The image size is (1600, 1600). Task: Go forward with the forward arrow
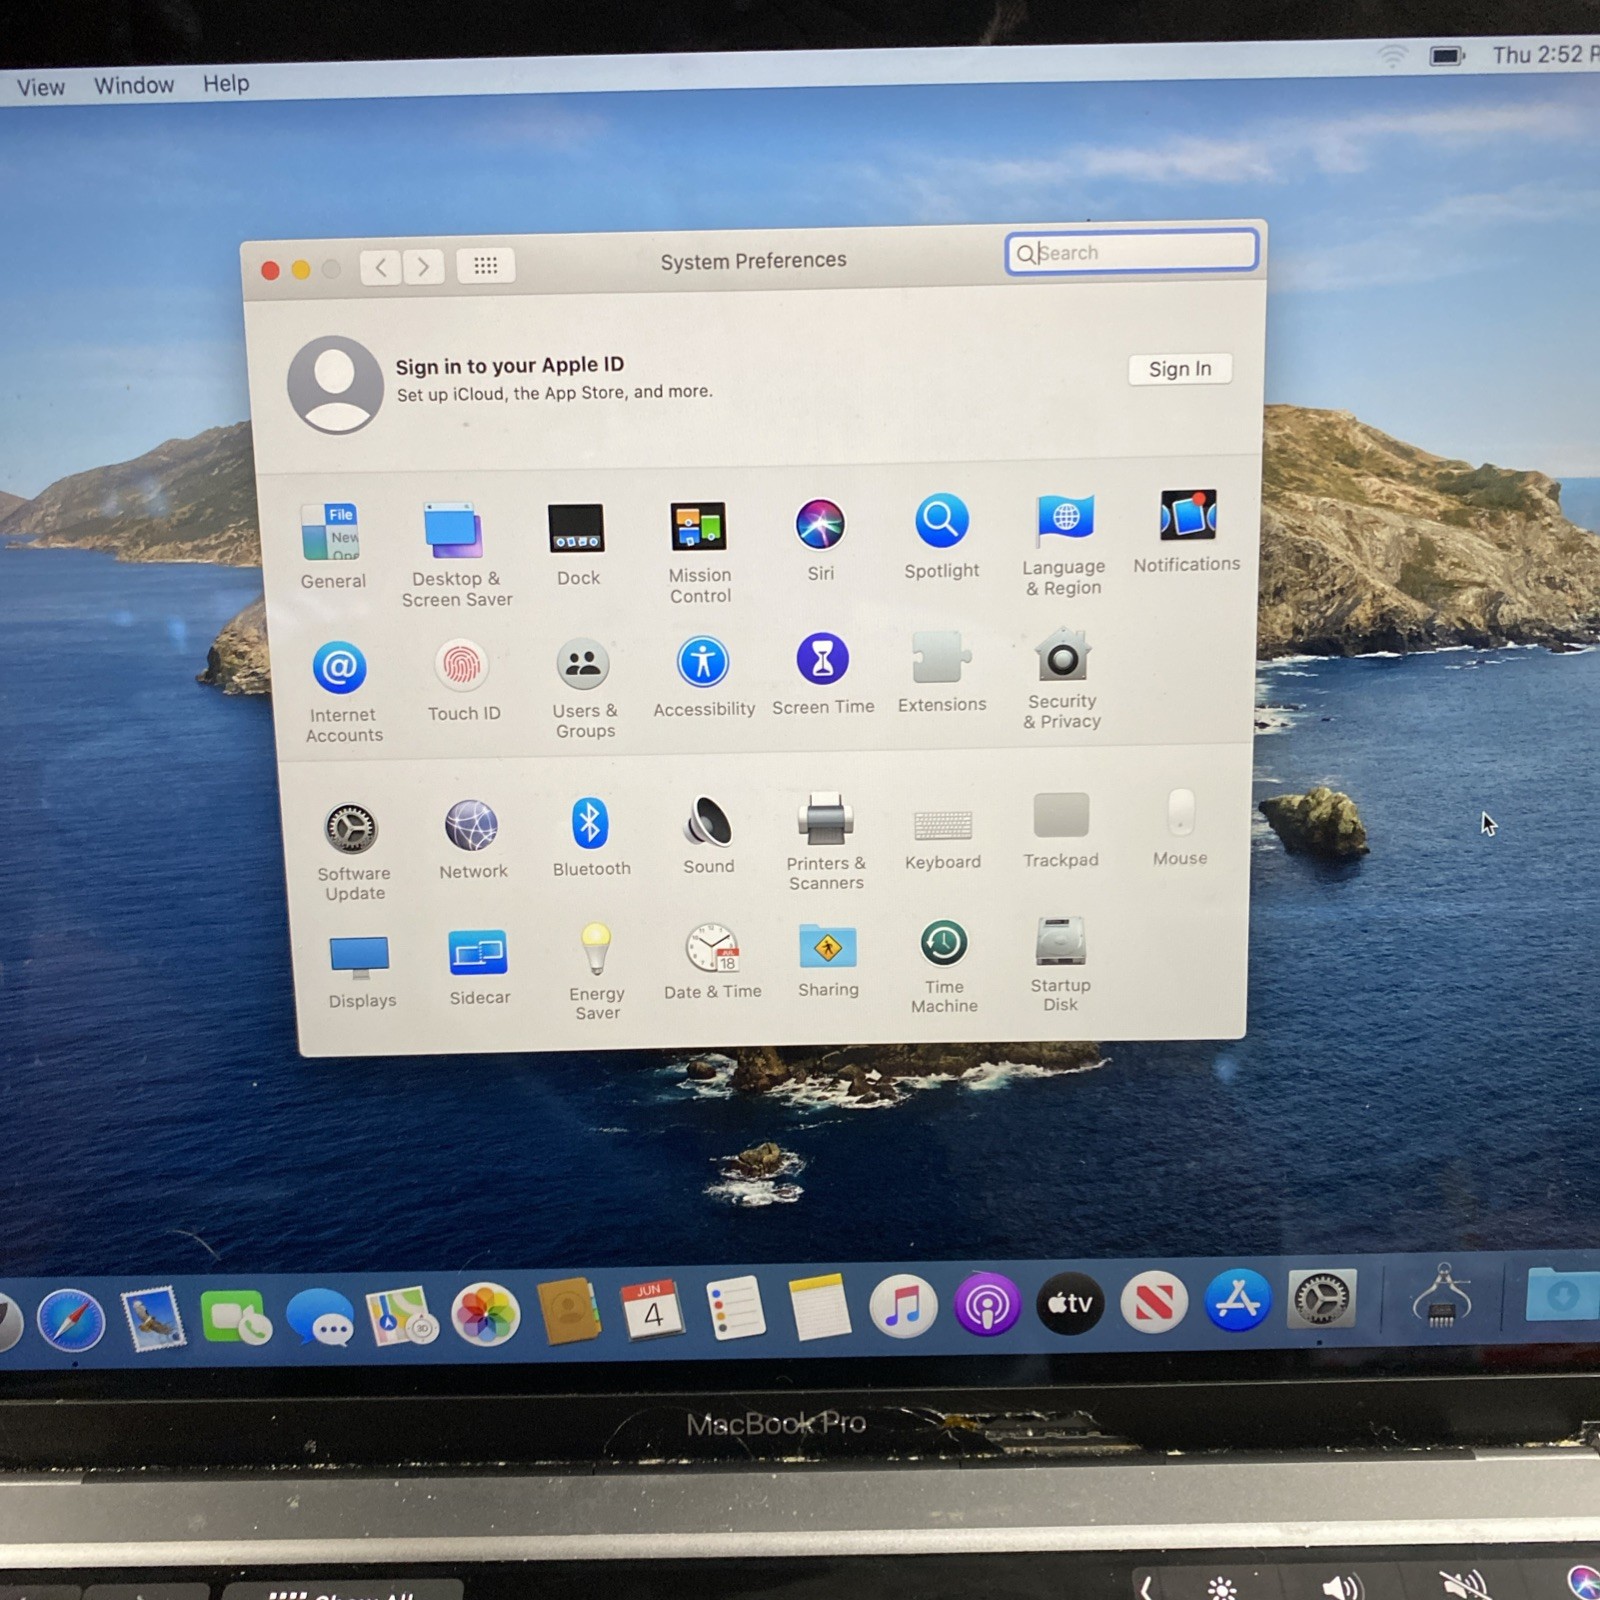point(424,266)
